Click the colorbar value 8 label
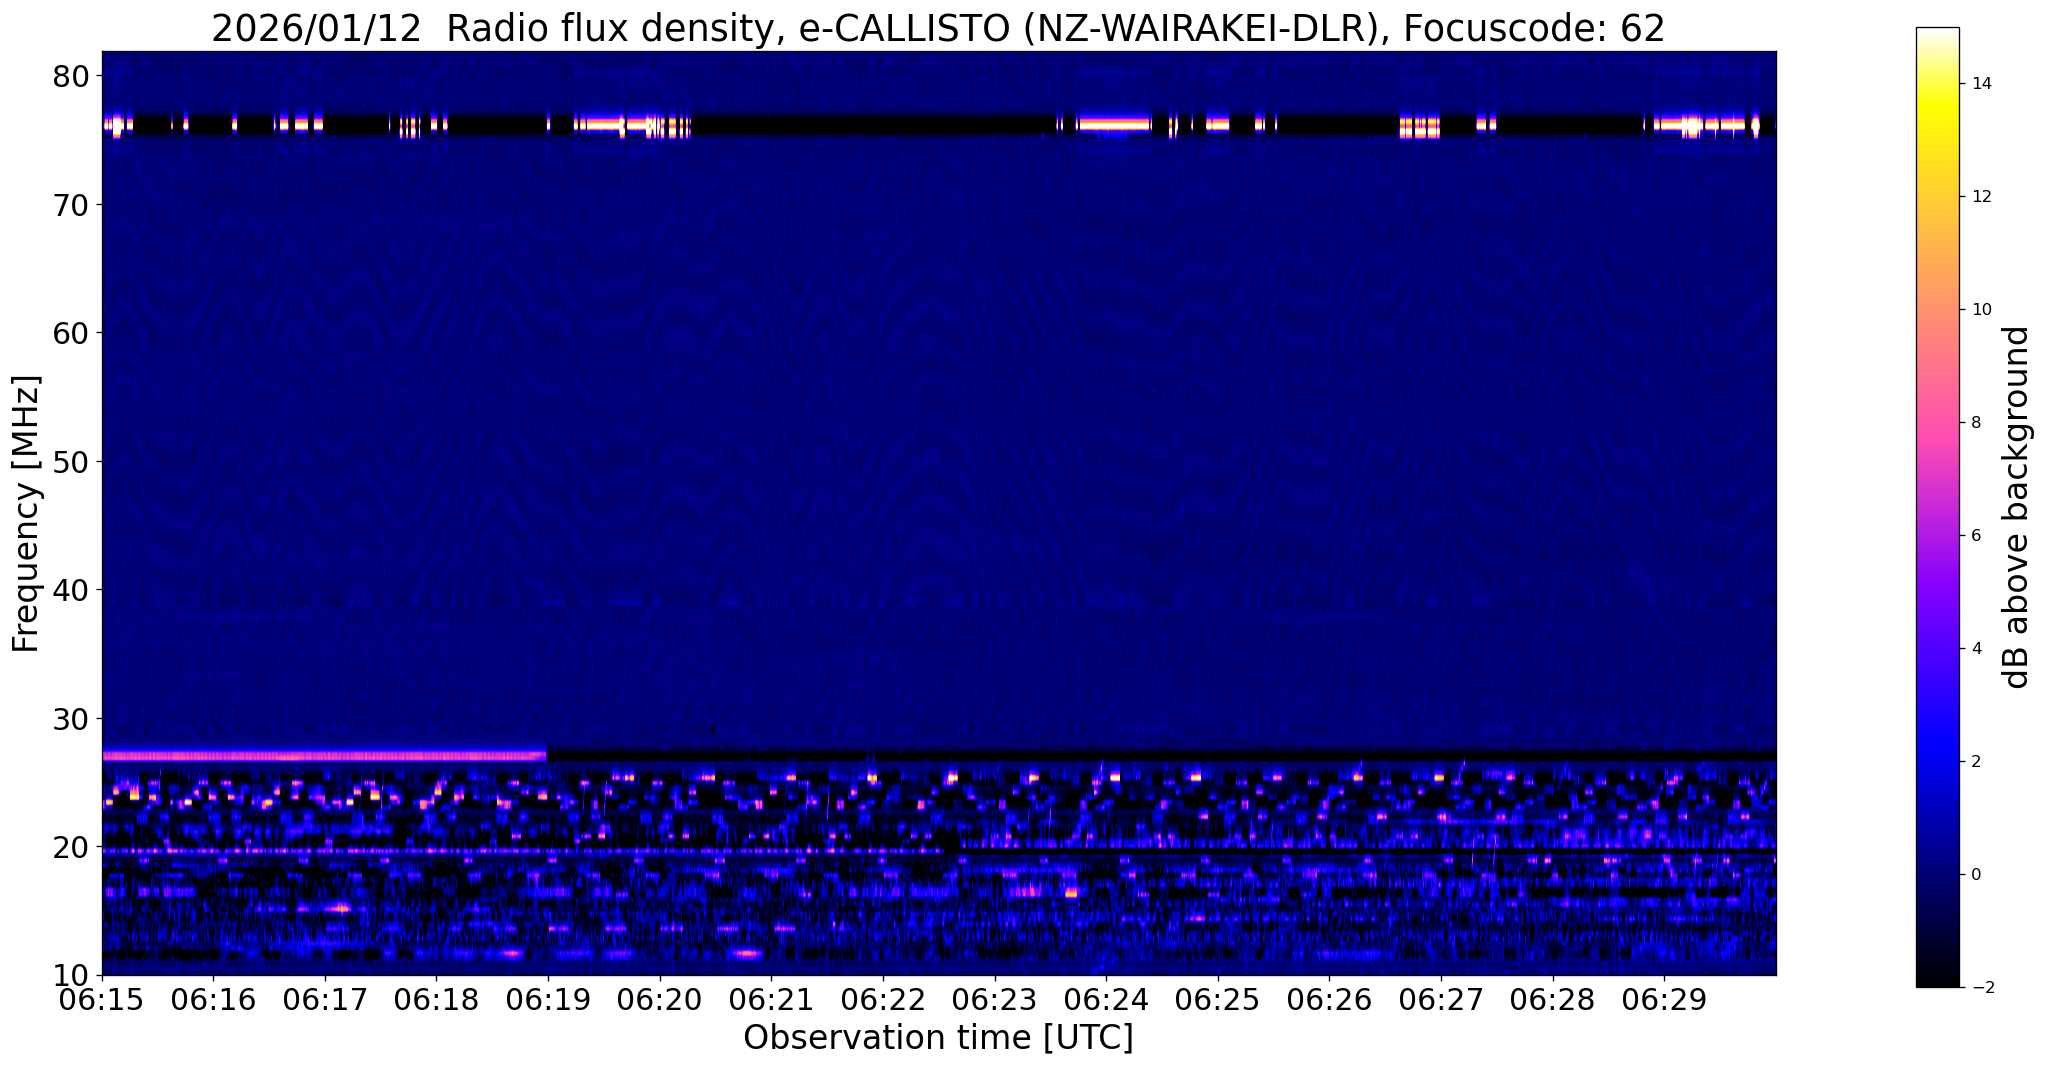Viewport: 2047px width, 1067px height. click(x=1975, y=423)
